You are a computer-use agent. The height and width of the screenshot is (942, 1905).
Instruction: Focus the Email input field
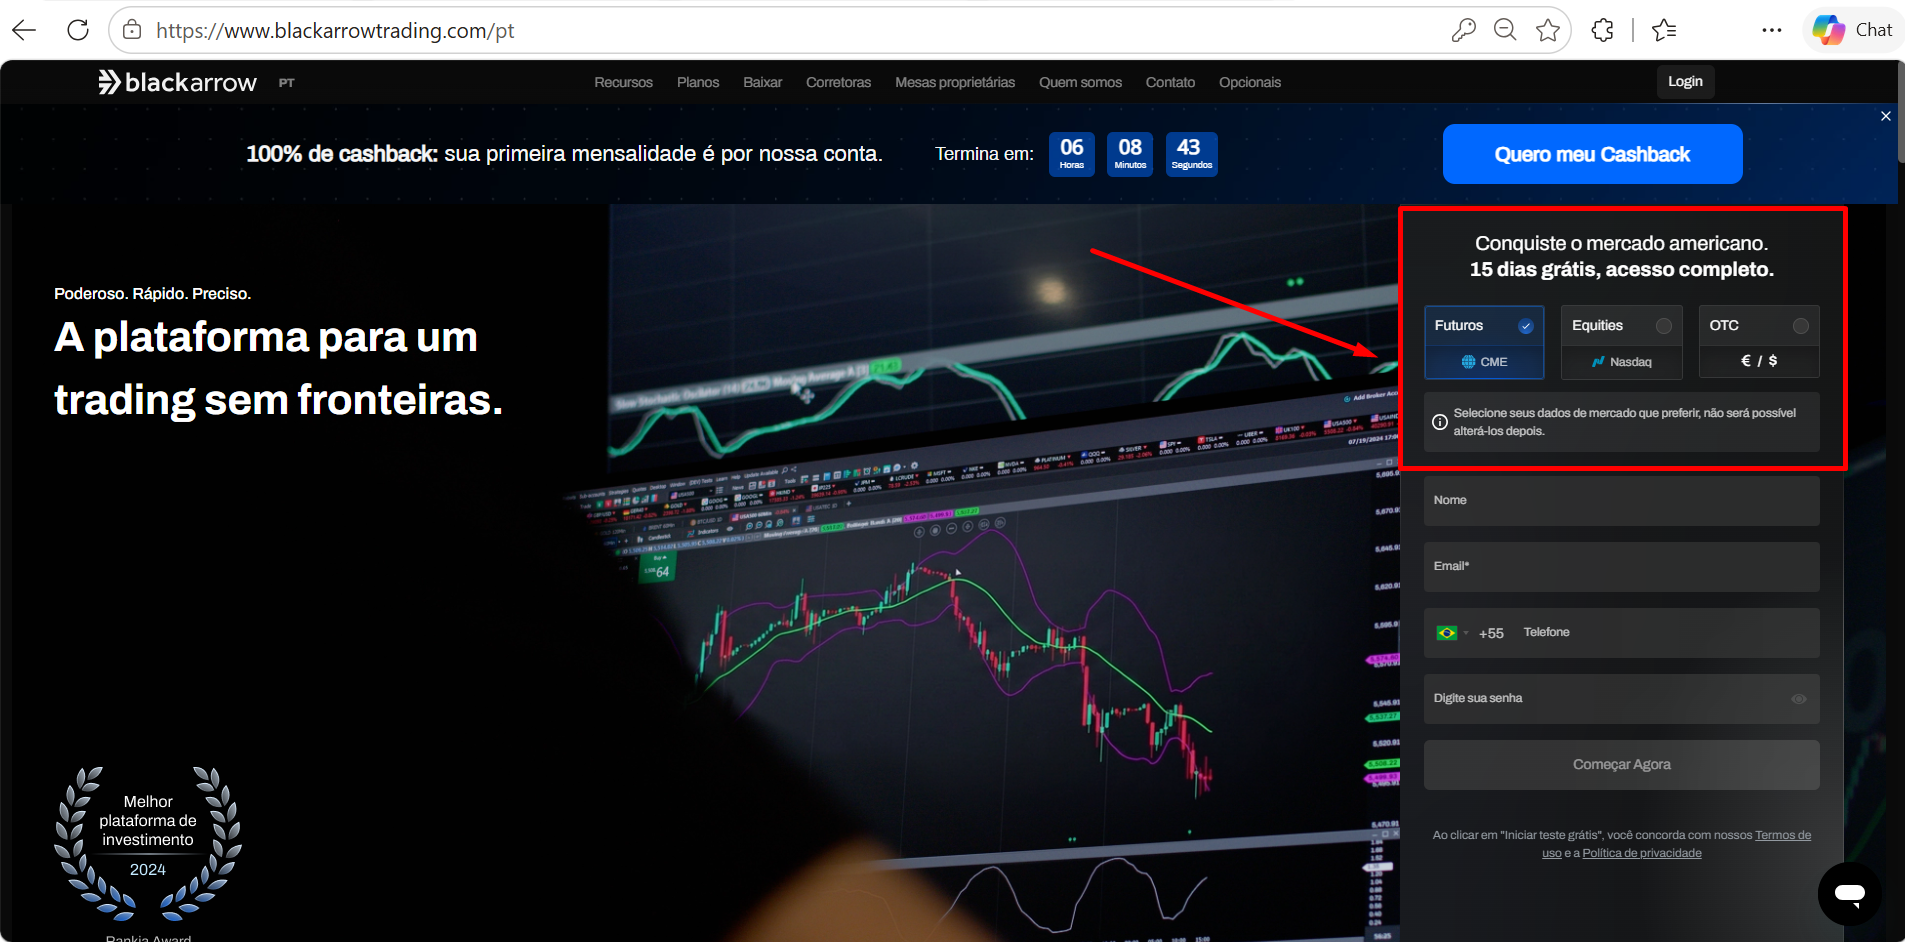coord(1621,567)
